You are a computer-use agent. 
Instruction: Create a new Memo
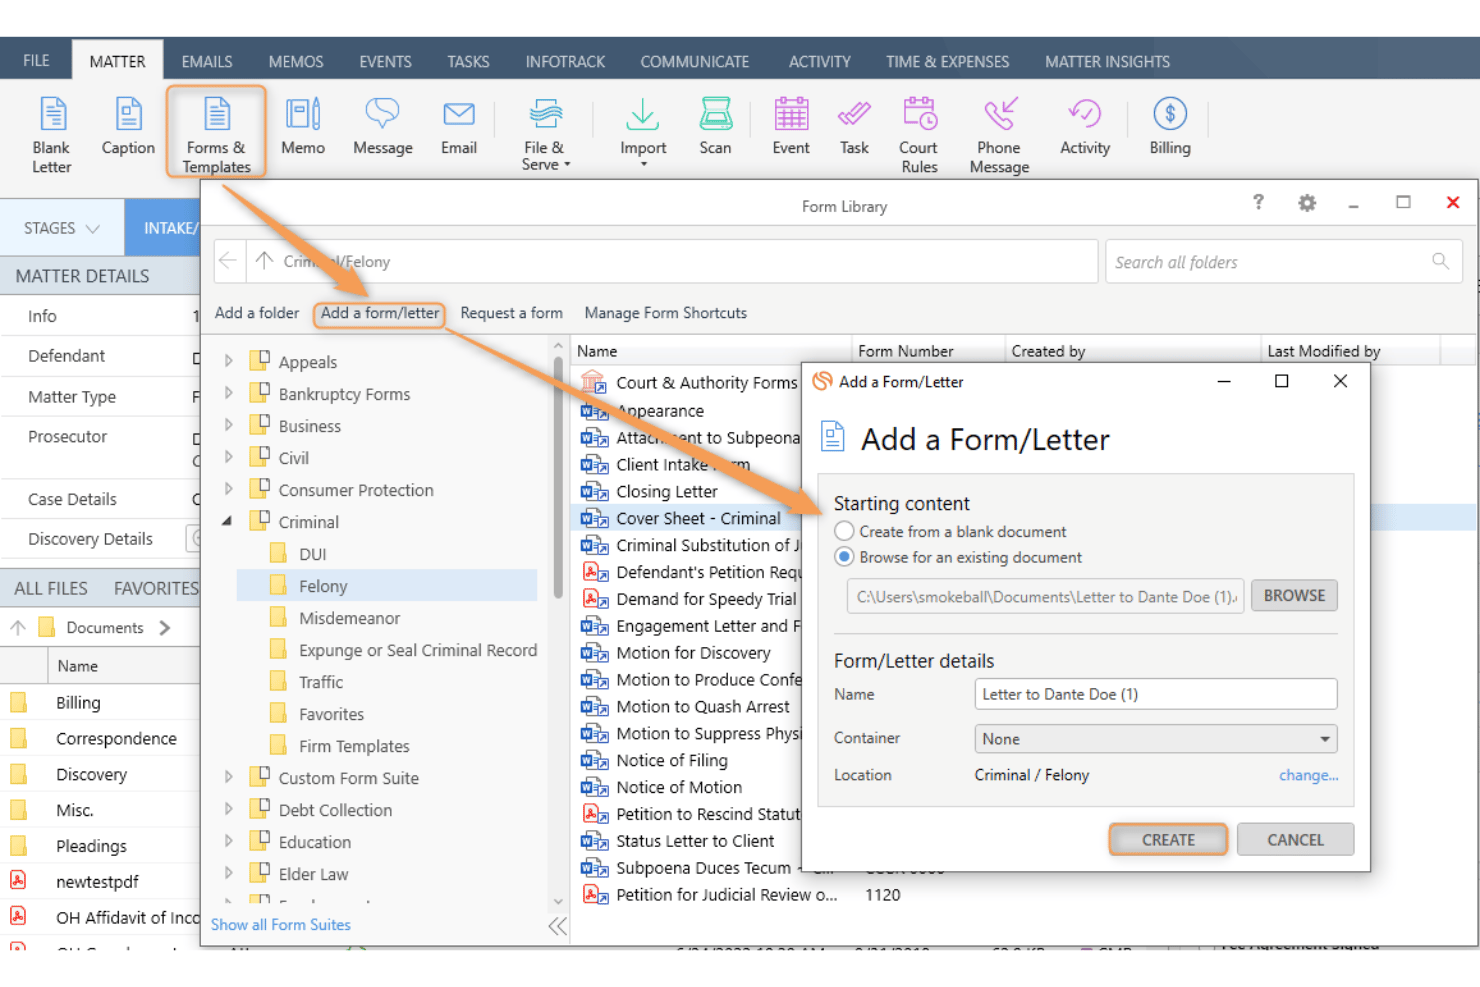tap(303, 127)
